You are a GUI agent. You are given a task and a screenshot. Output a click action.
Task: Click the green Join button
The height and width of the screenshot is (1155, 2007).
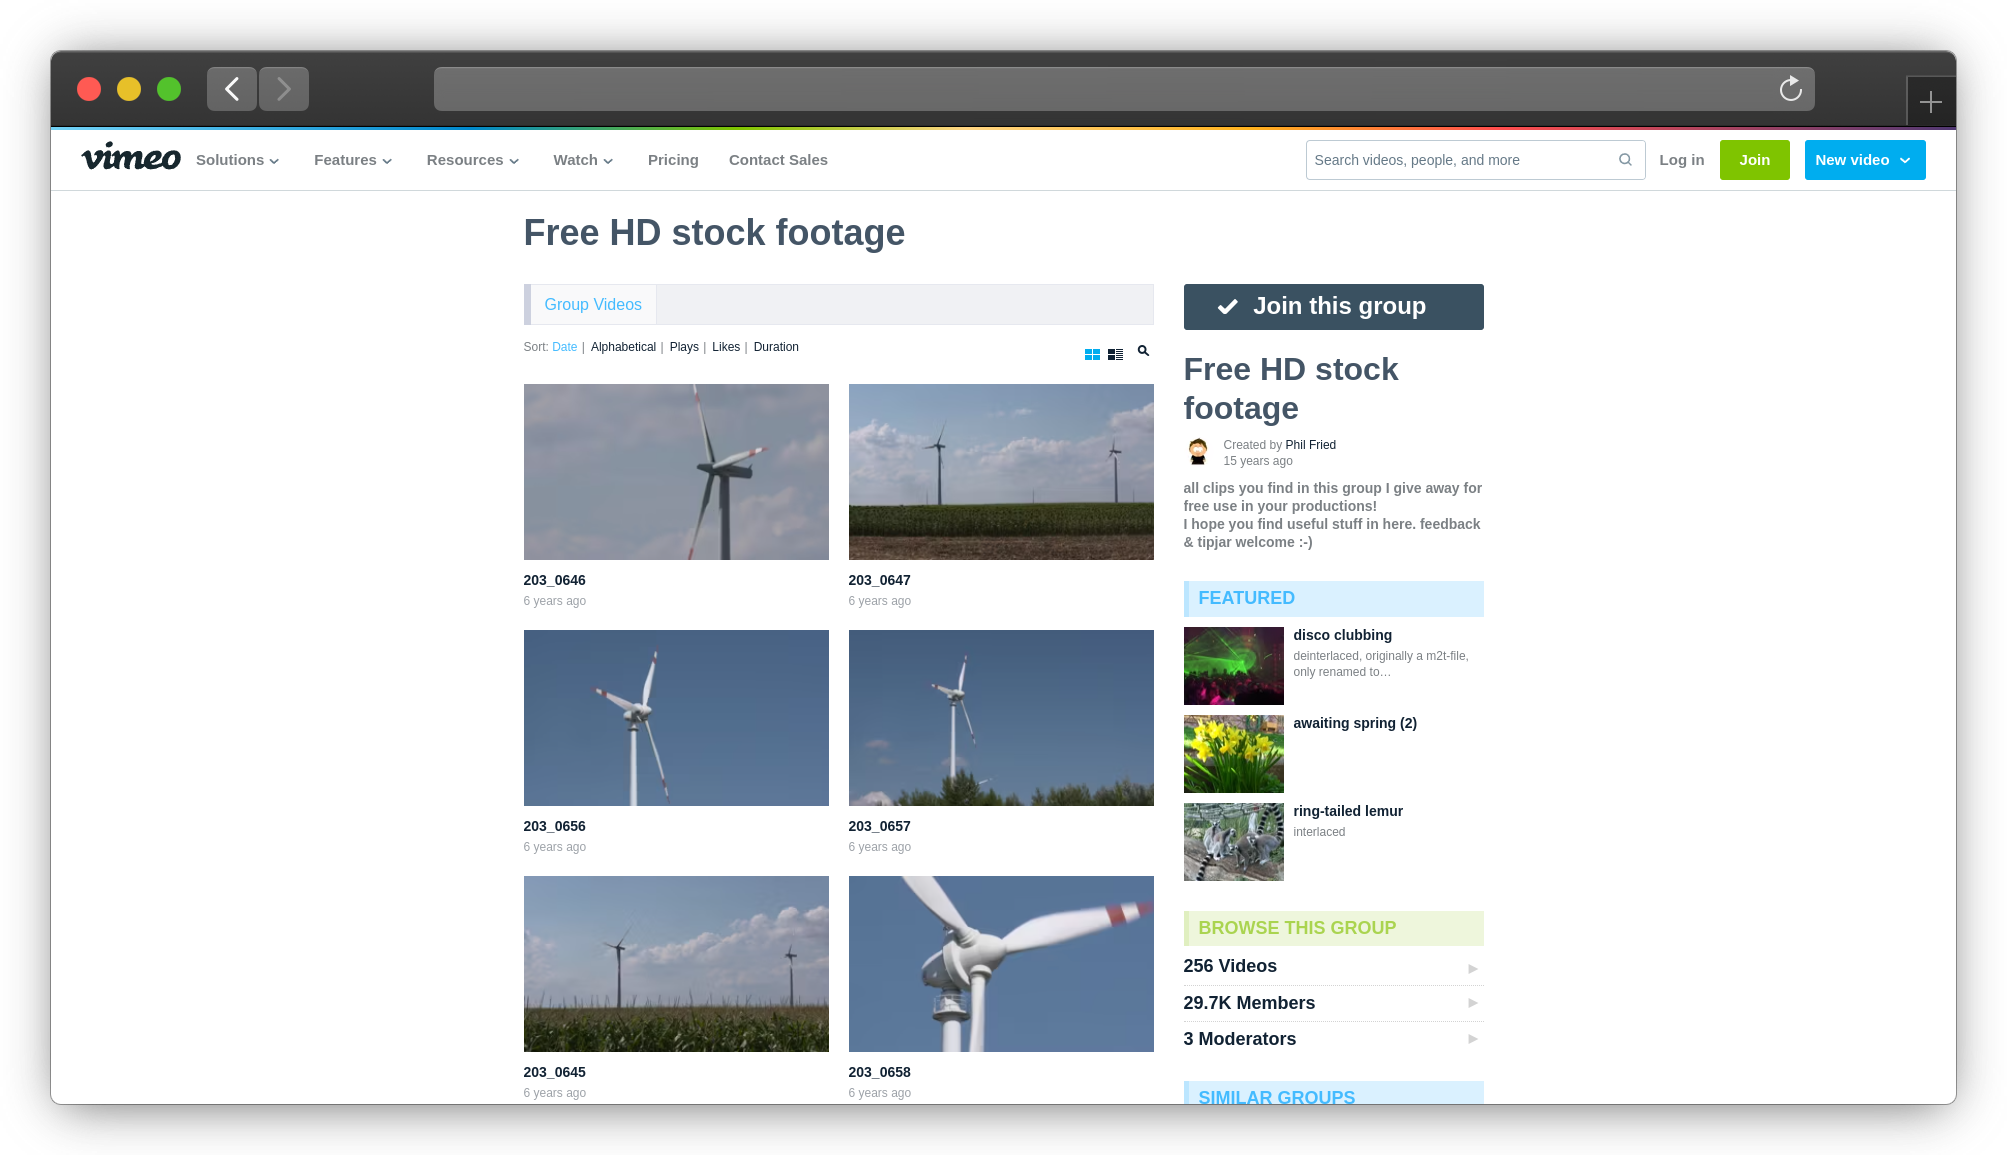1754,160
